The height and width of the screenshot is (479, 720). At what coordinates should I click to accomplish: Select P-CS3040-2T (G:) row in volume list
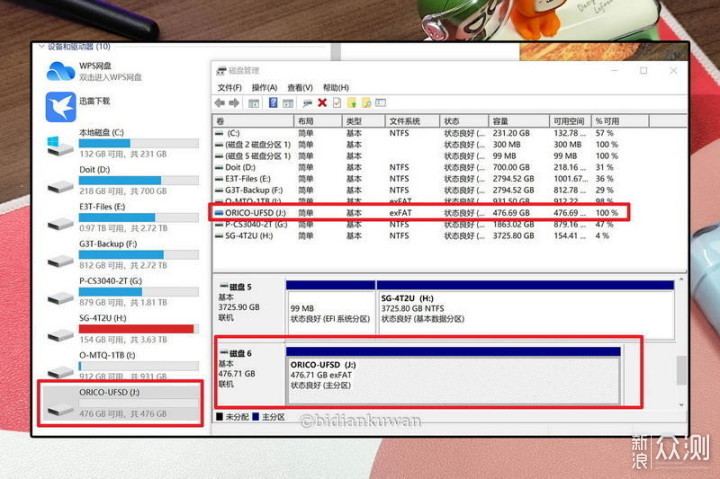417,225
